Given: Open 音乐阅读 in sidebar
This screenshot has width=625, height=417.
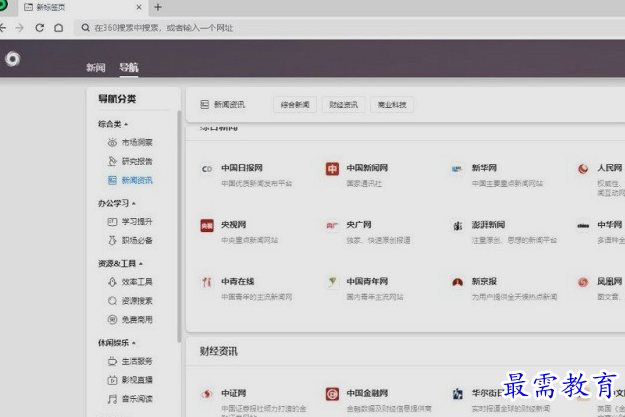Looking at the screenshot, I should [x=130, y=399].
